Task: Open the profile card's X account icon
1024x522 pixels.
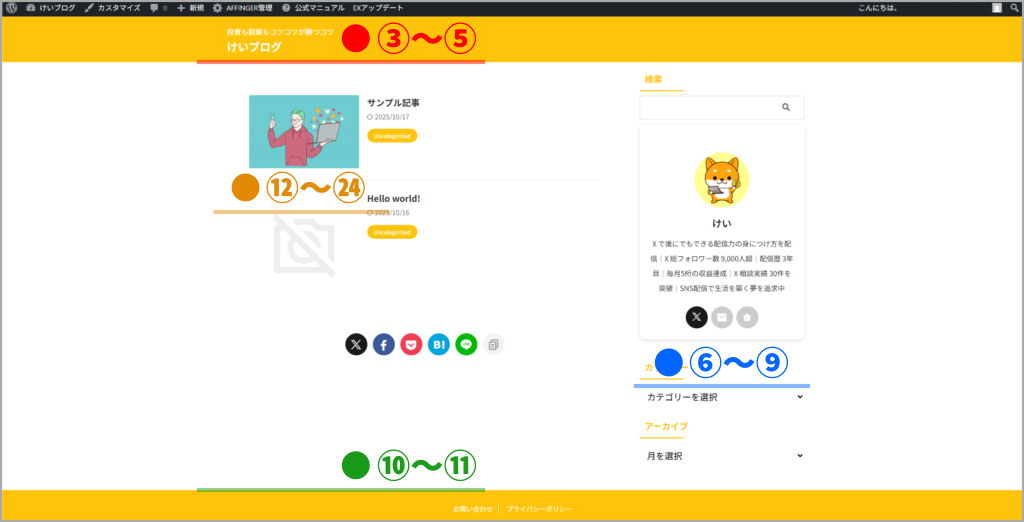Action: click(x=696, y=317)
